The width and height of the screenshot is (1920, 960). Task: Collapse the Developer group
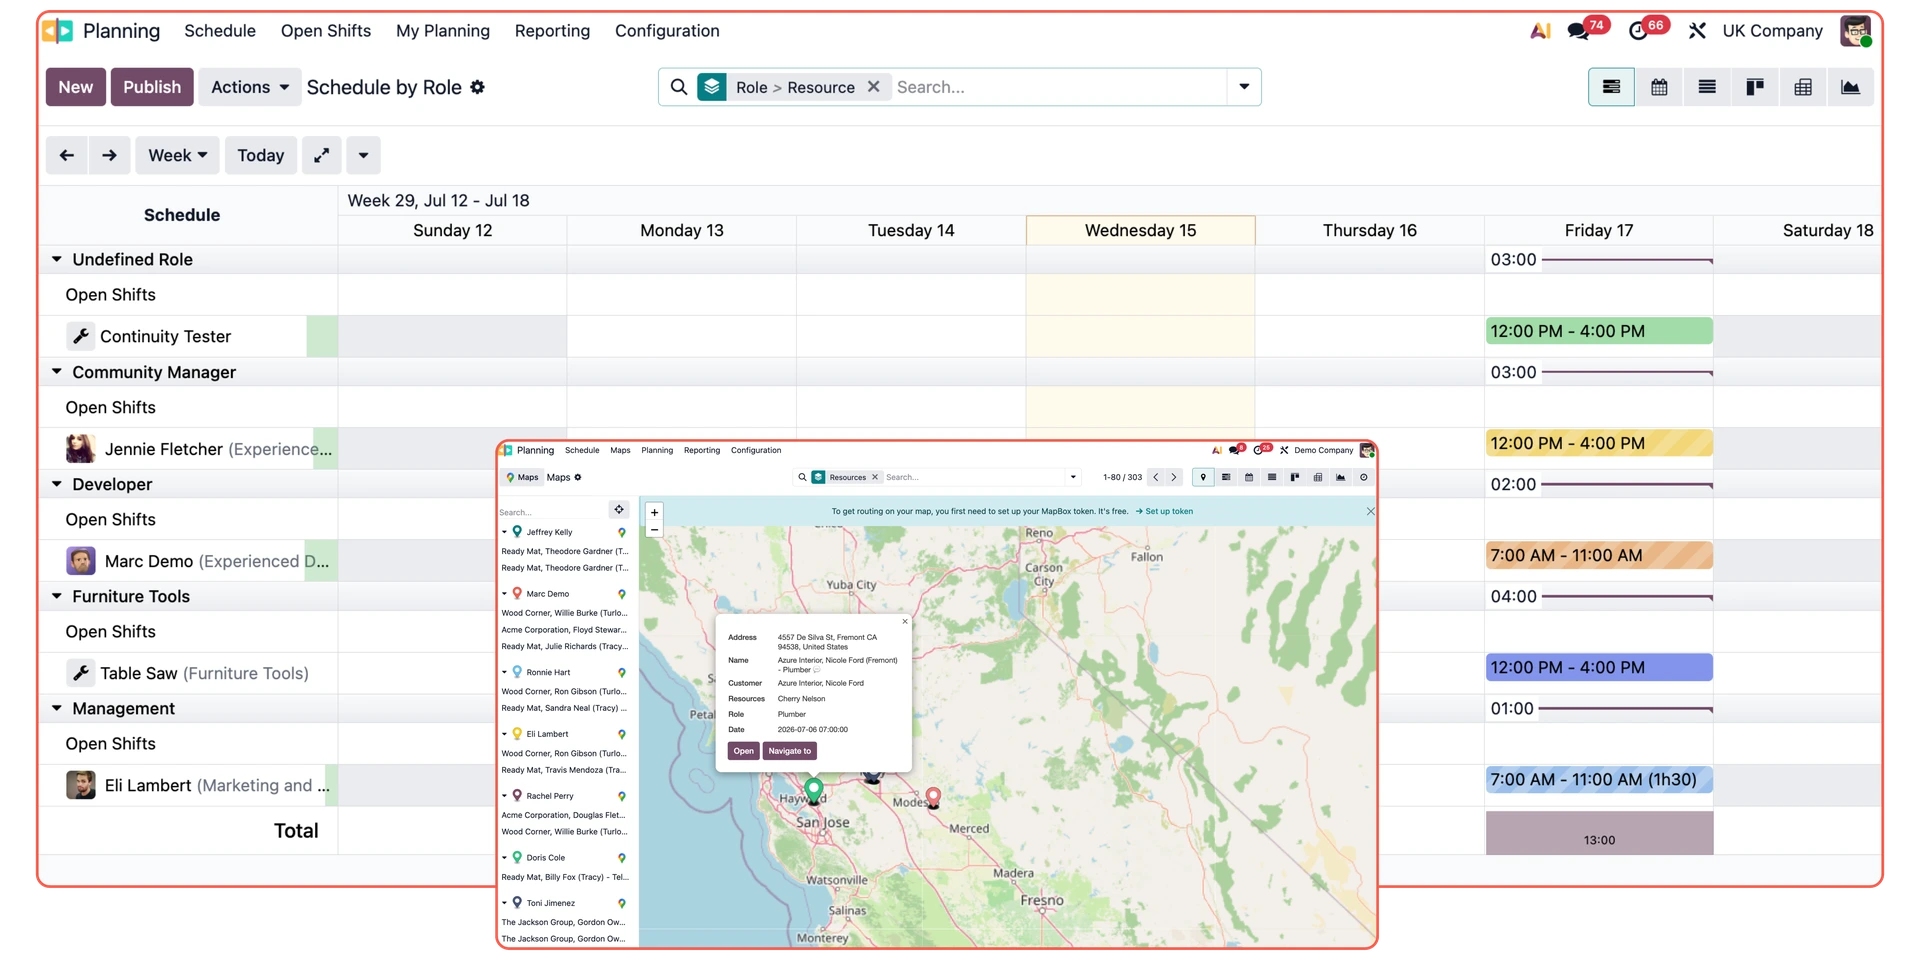tap(57, 483)
